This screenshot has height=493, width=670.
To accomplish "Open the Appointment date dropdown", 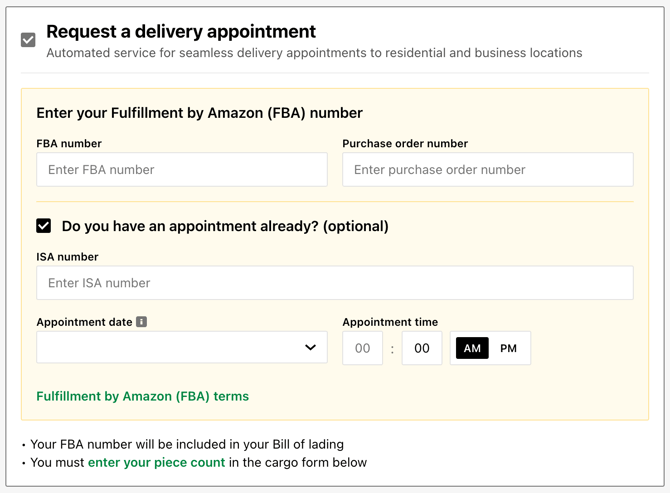I will [x=182, y=347].
